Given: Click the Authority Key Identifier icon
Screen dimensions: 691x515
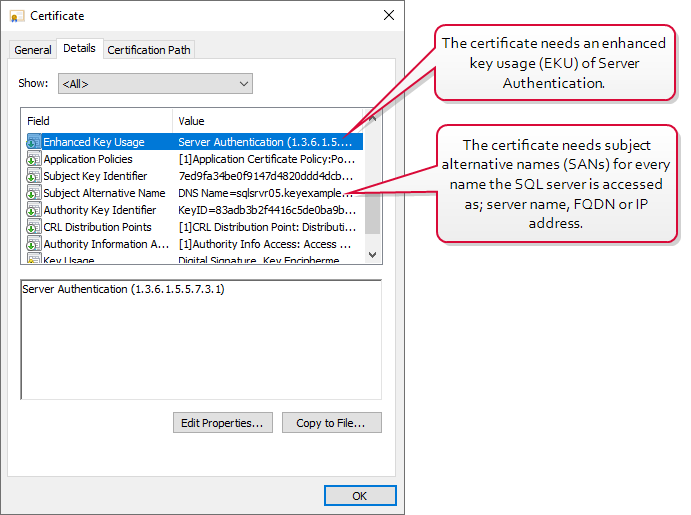Looking at the screenshot, I should [33, 210].
